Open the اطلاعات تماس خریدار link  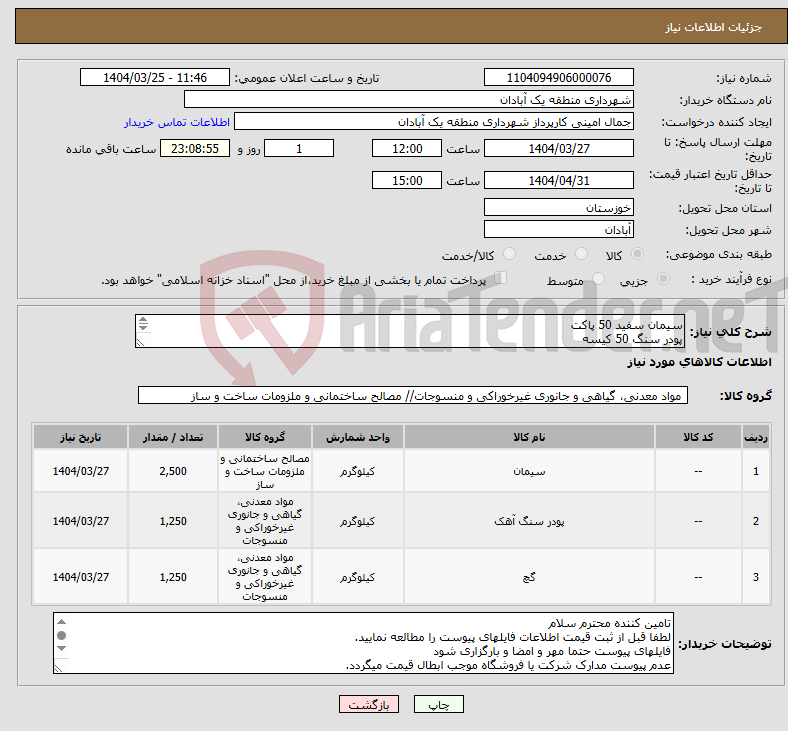(x=177, y=122)
